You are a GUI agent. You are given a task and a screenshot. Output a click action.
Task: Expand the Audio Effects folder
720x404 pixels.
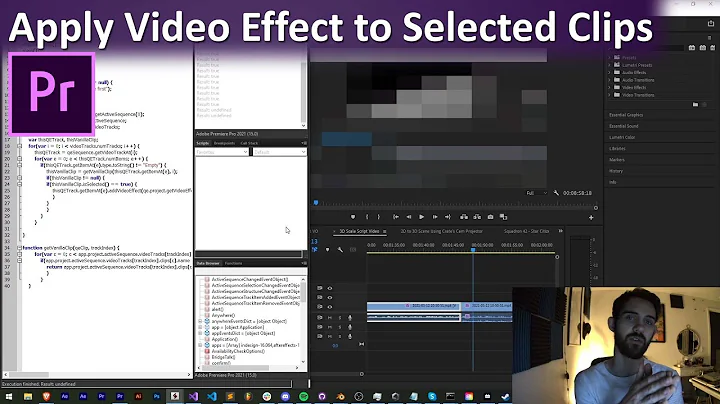tap(610, 73)
